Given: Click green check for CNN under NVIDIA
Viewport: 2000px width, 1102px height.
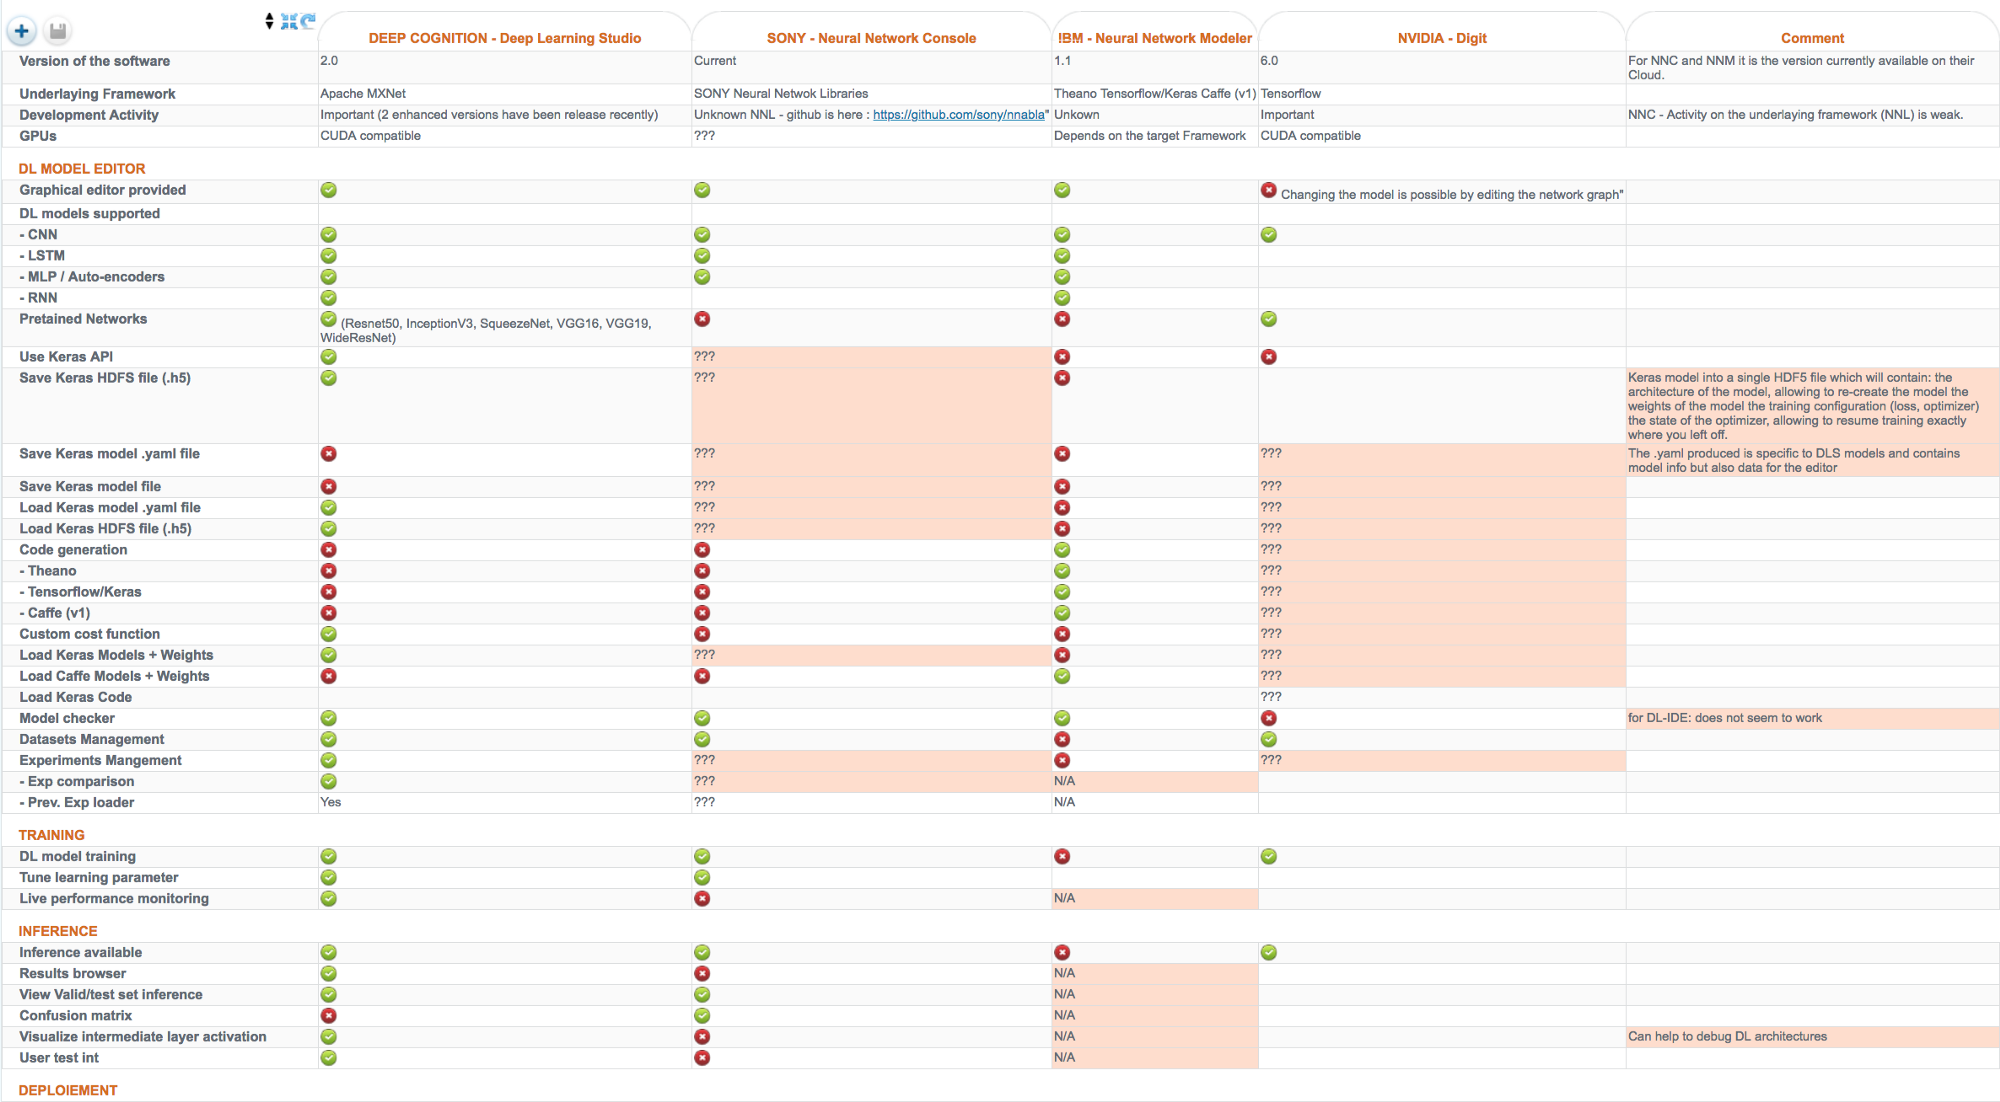Looking at the screenshot, I should coord(1269,235).
